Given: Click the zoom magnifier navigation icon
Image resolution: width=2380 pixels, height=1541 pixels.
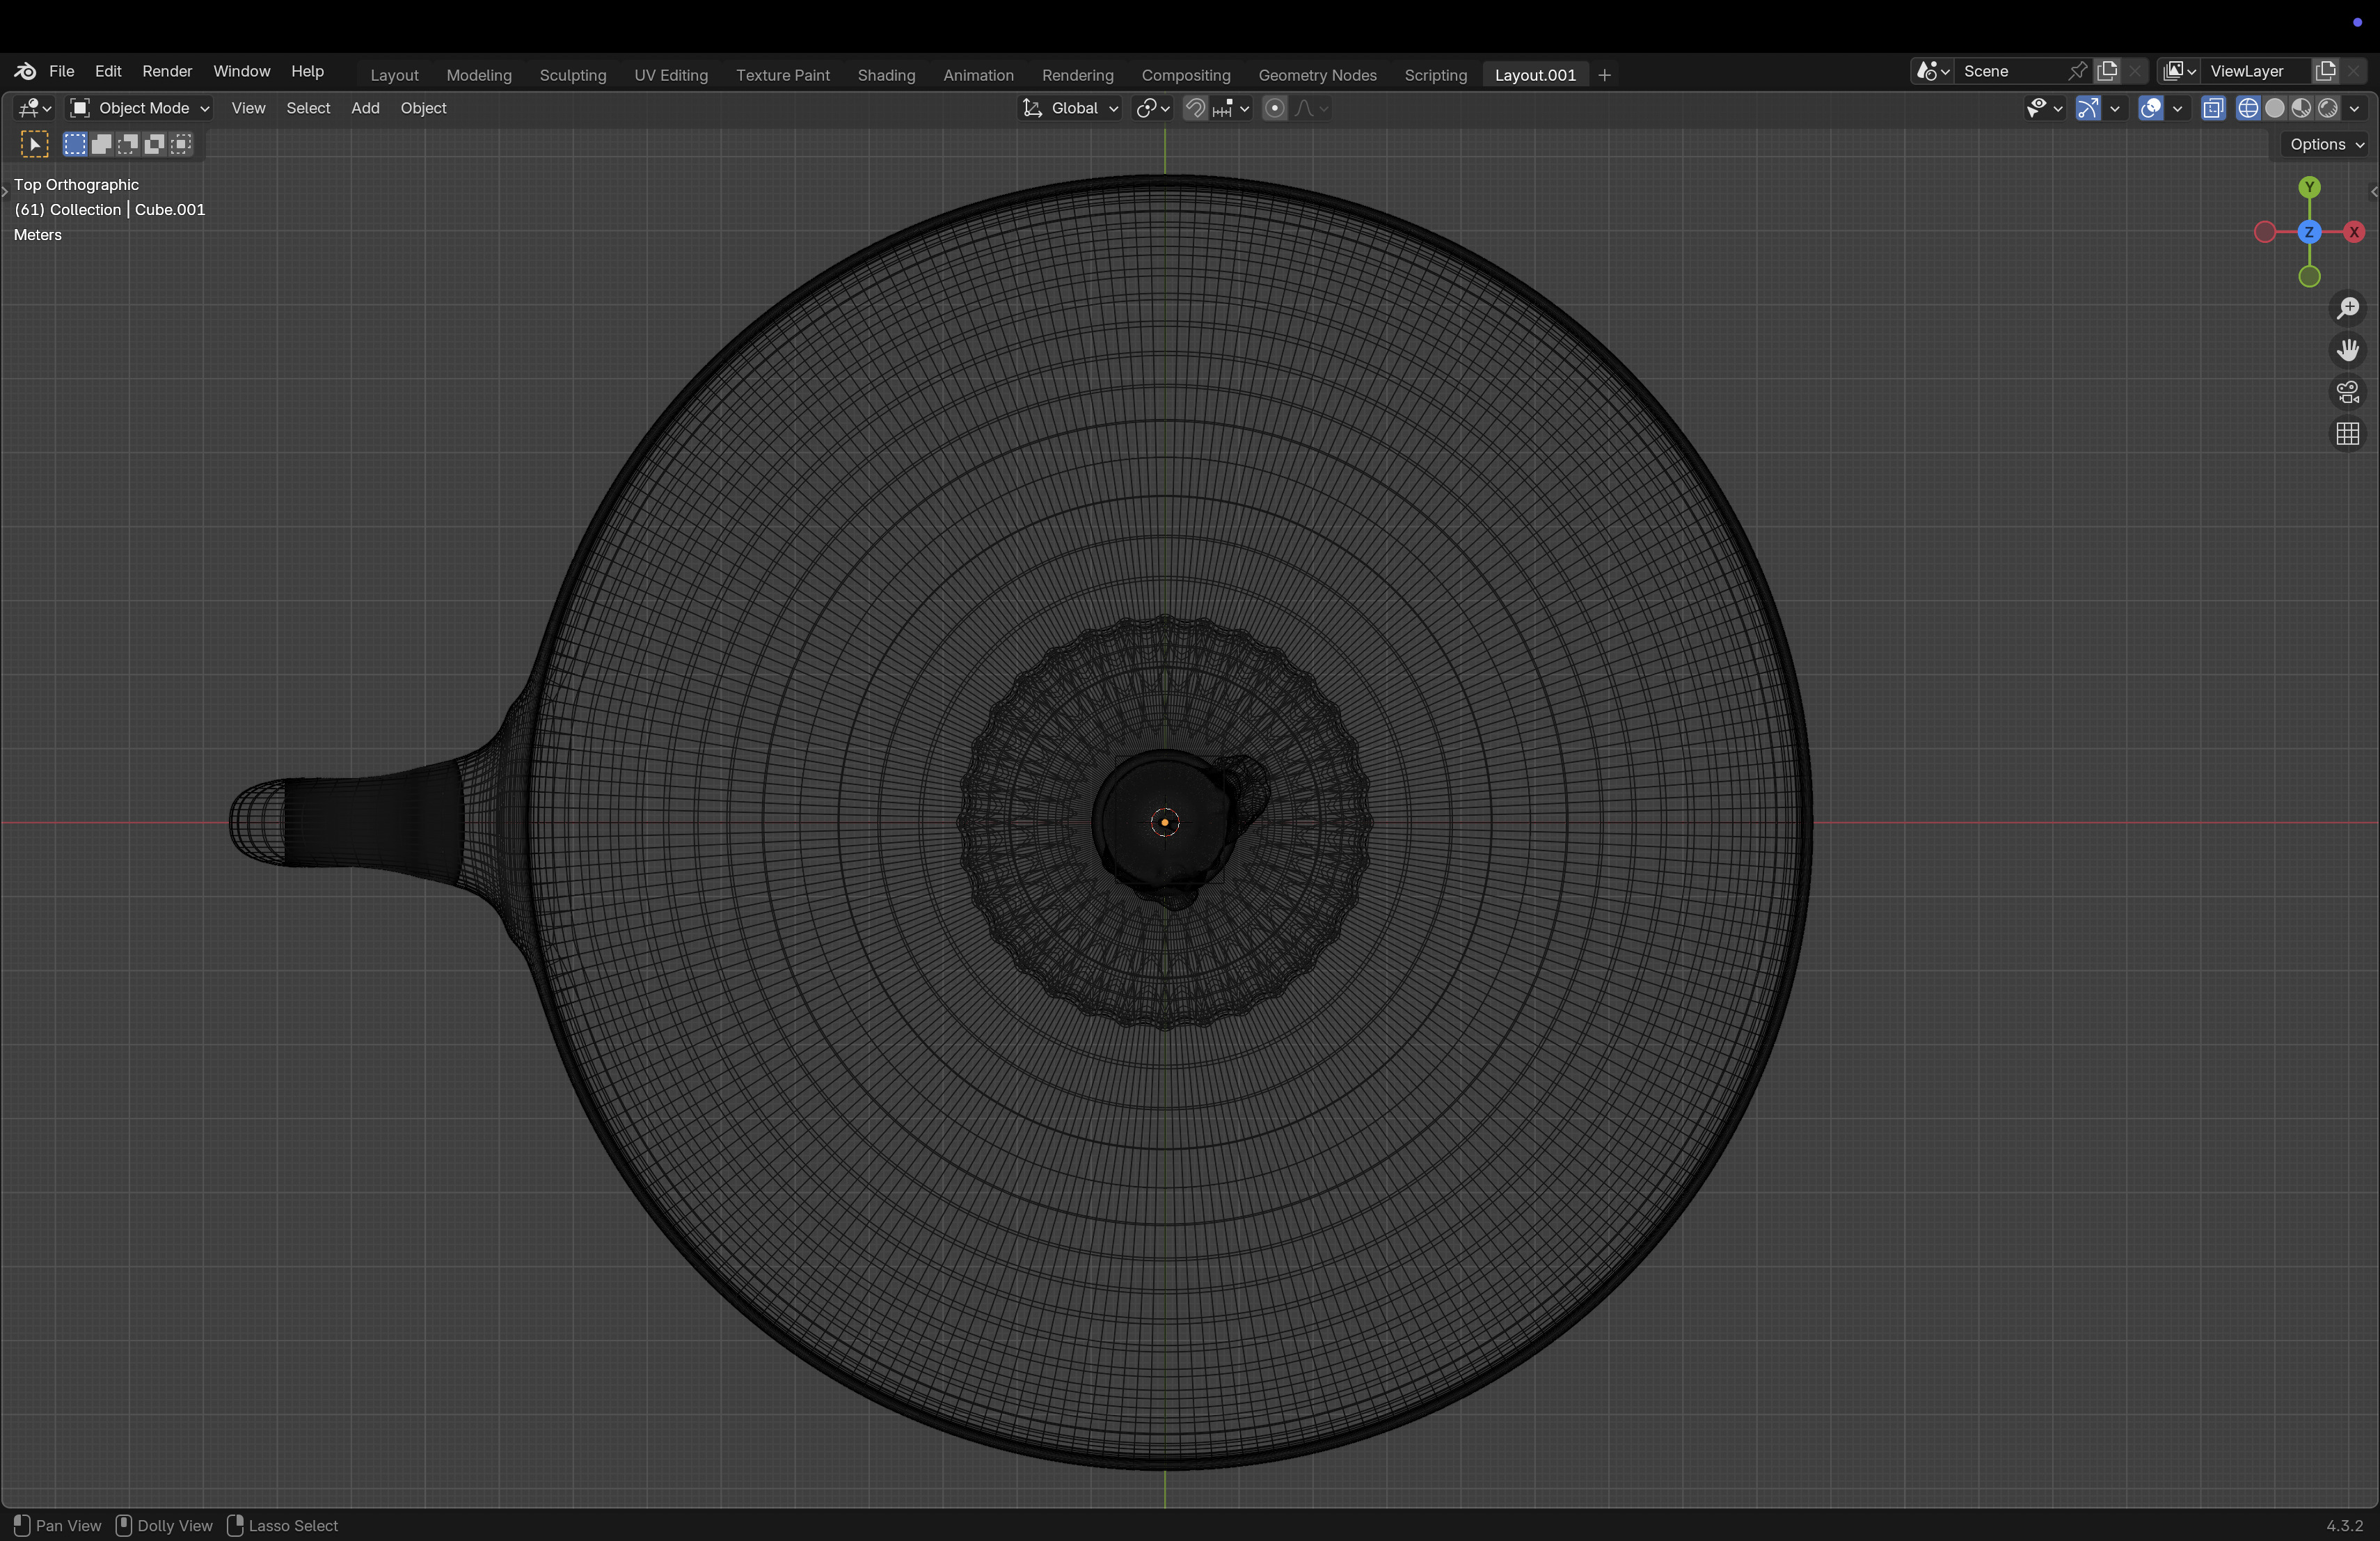Looking at the screenshot, I should coord(2347,308).
